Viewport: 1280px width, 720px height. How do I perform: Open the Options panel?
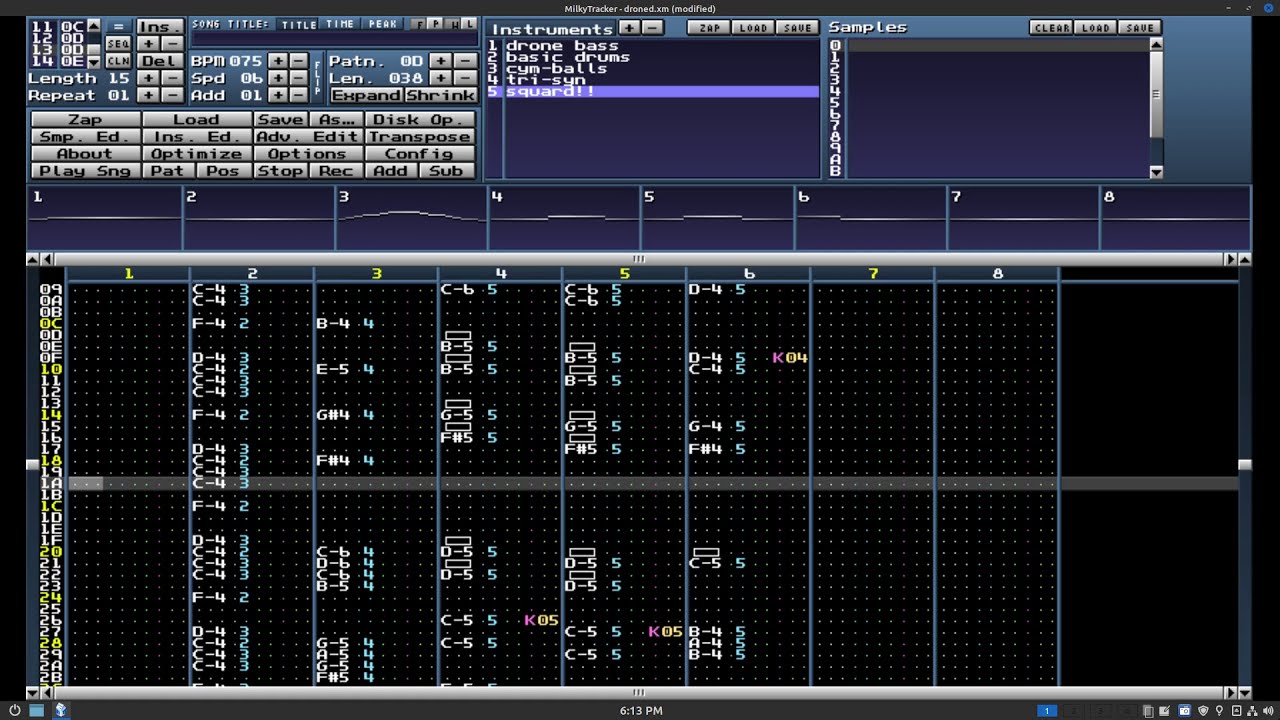point(307,154)
